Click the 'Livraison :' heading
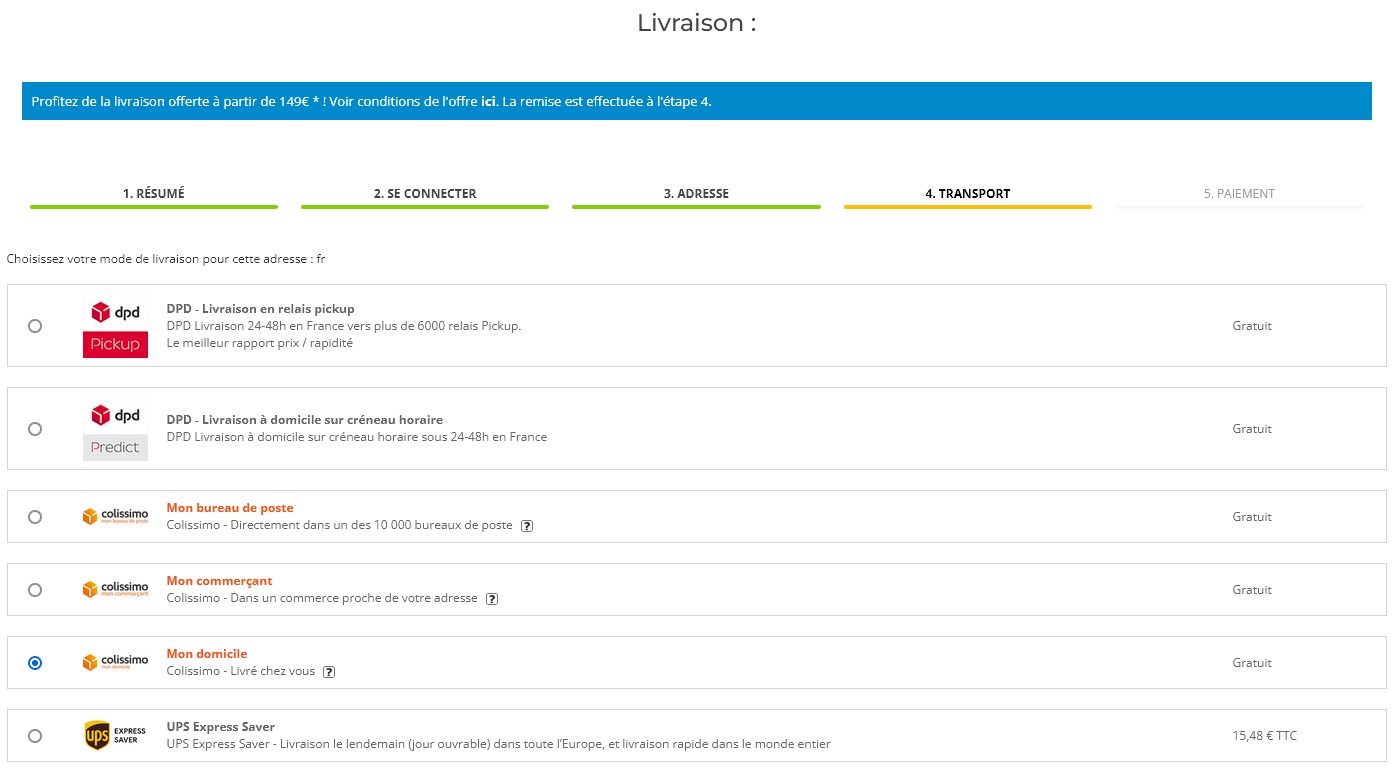This screenshot has height=770, width=1395. point(697,23)
